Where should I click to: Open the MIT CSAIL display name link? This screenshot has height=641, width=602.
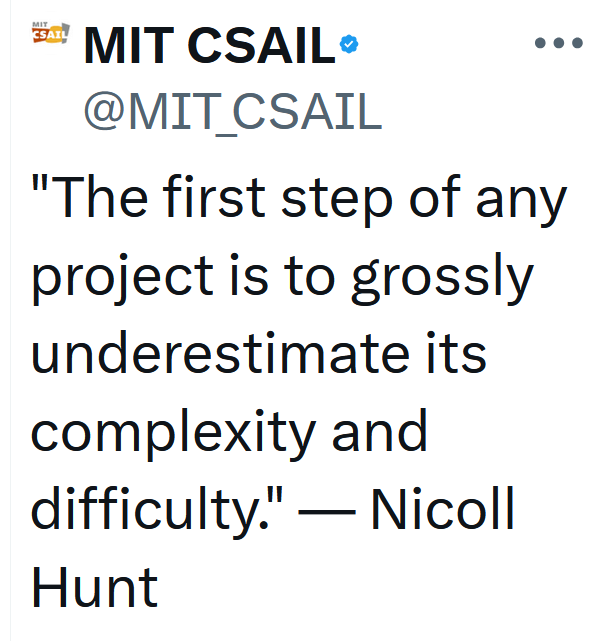click(x=209, y=45)
